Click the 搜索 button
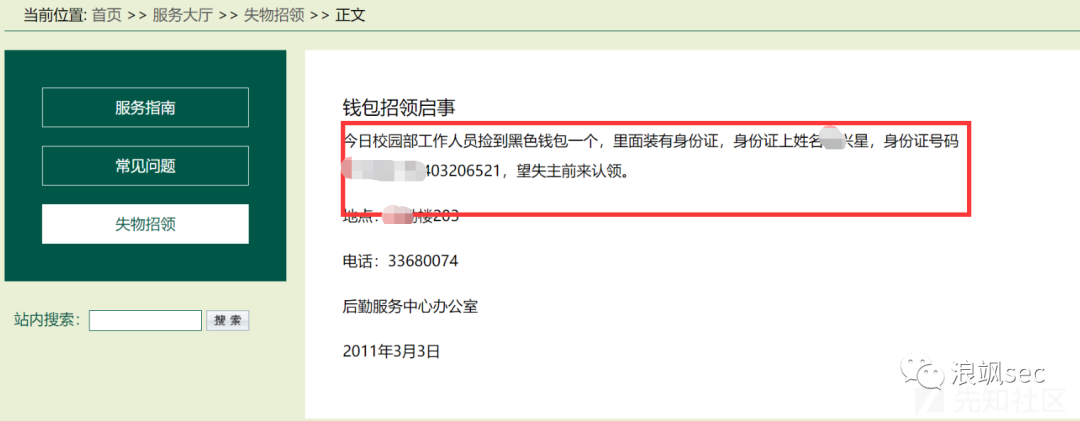The width and height of the screenshot is (1080, 421). [x=228, y=320]
